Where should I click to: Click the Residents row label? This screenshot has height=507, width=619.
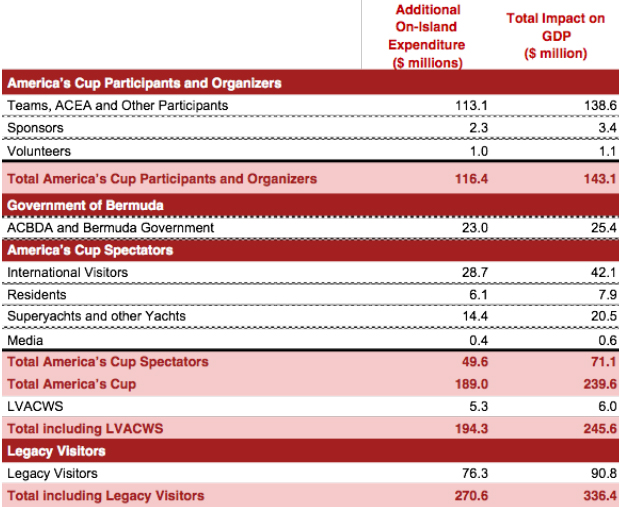pos(36,295)
